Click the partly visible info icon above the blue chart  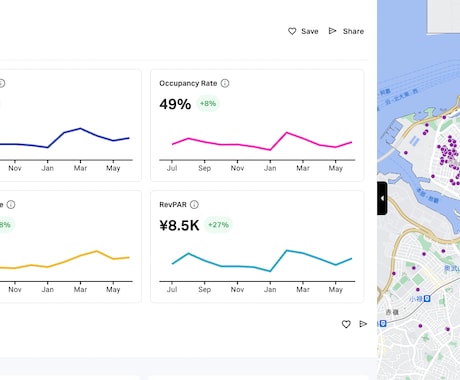click(2, 83)
